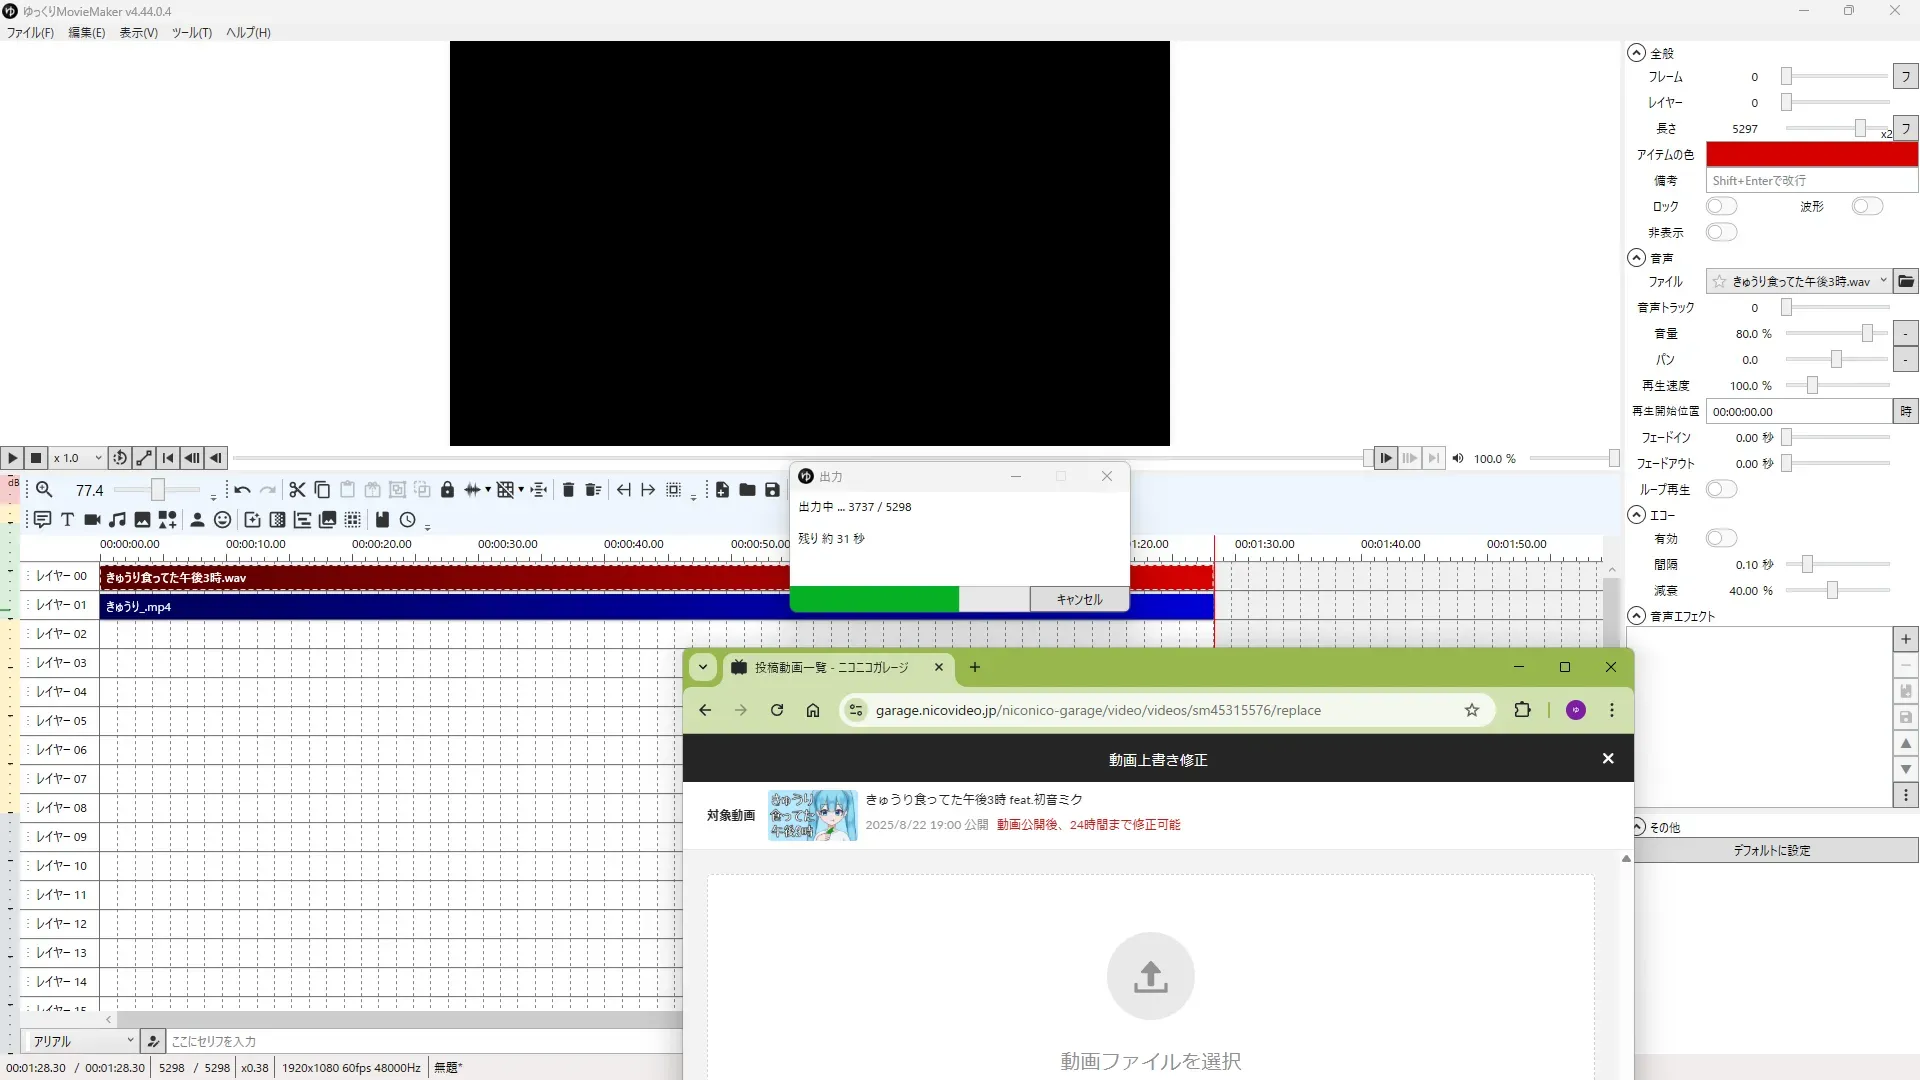Screen dimensions: 1920x1080
Task: Open audio file browser folder icon
Action: click(1906, 282)
